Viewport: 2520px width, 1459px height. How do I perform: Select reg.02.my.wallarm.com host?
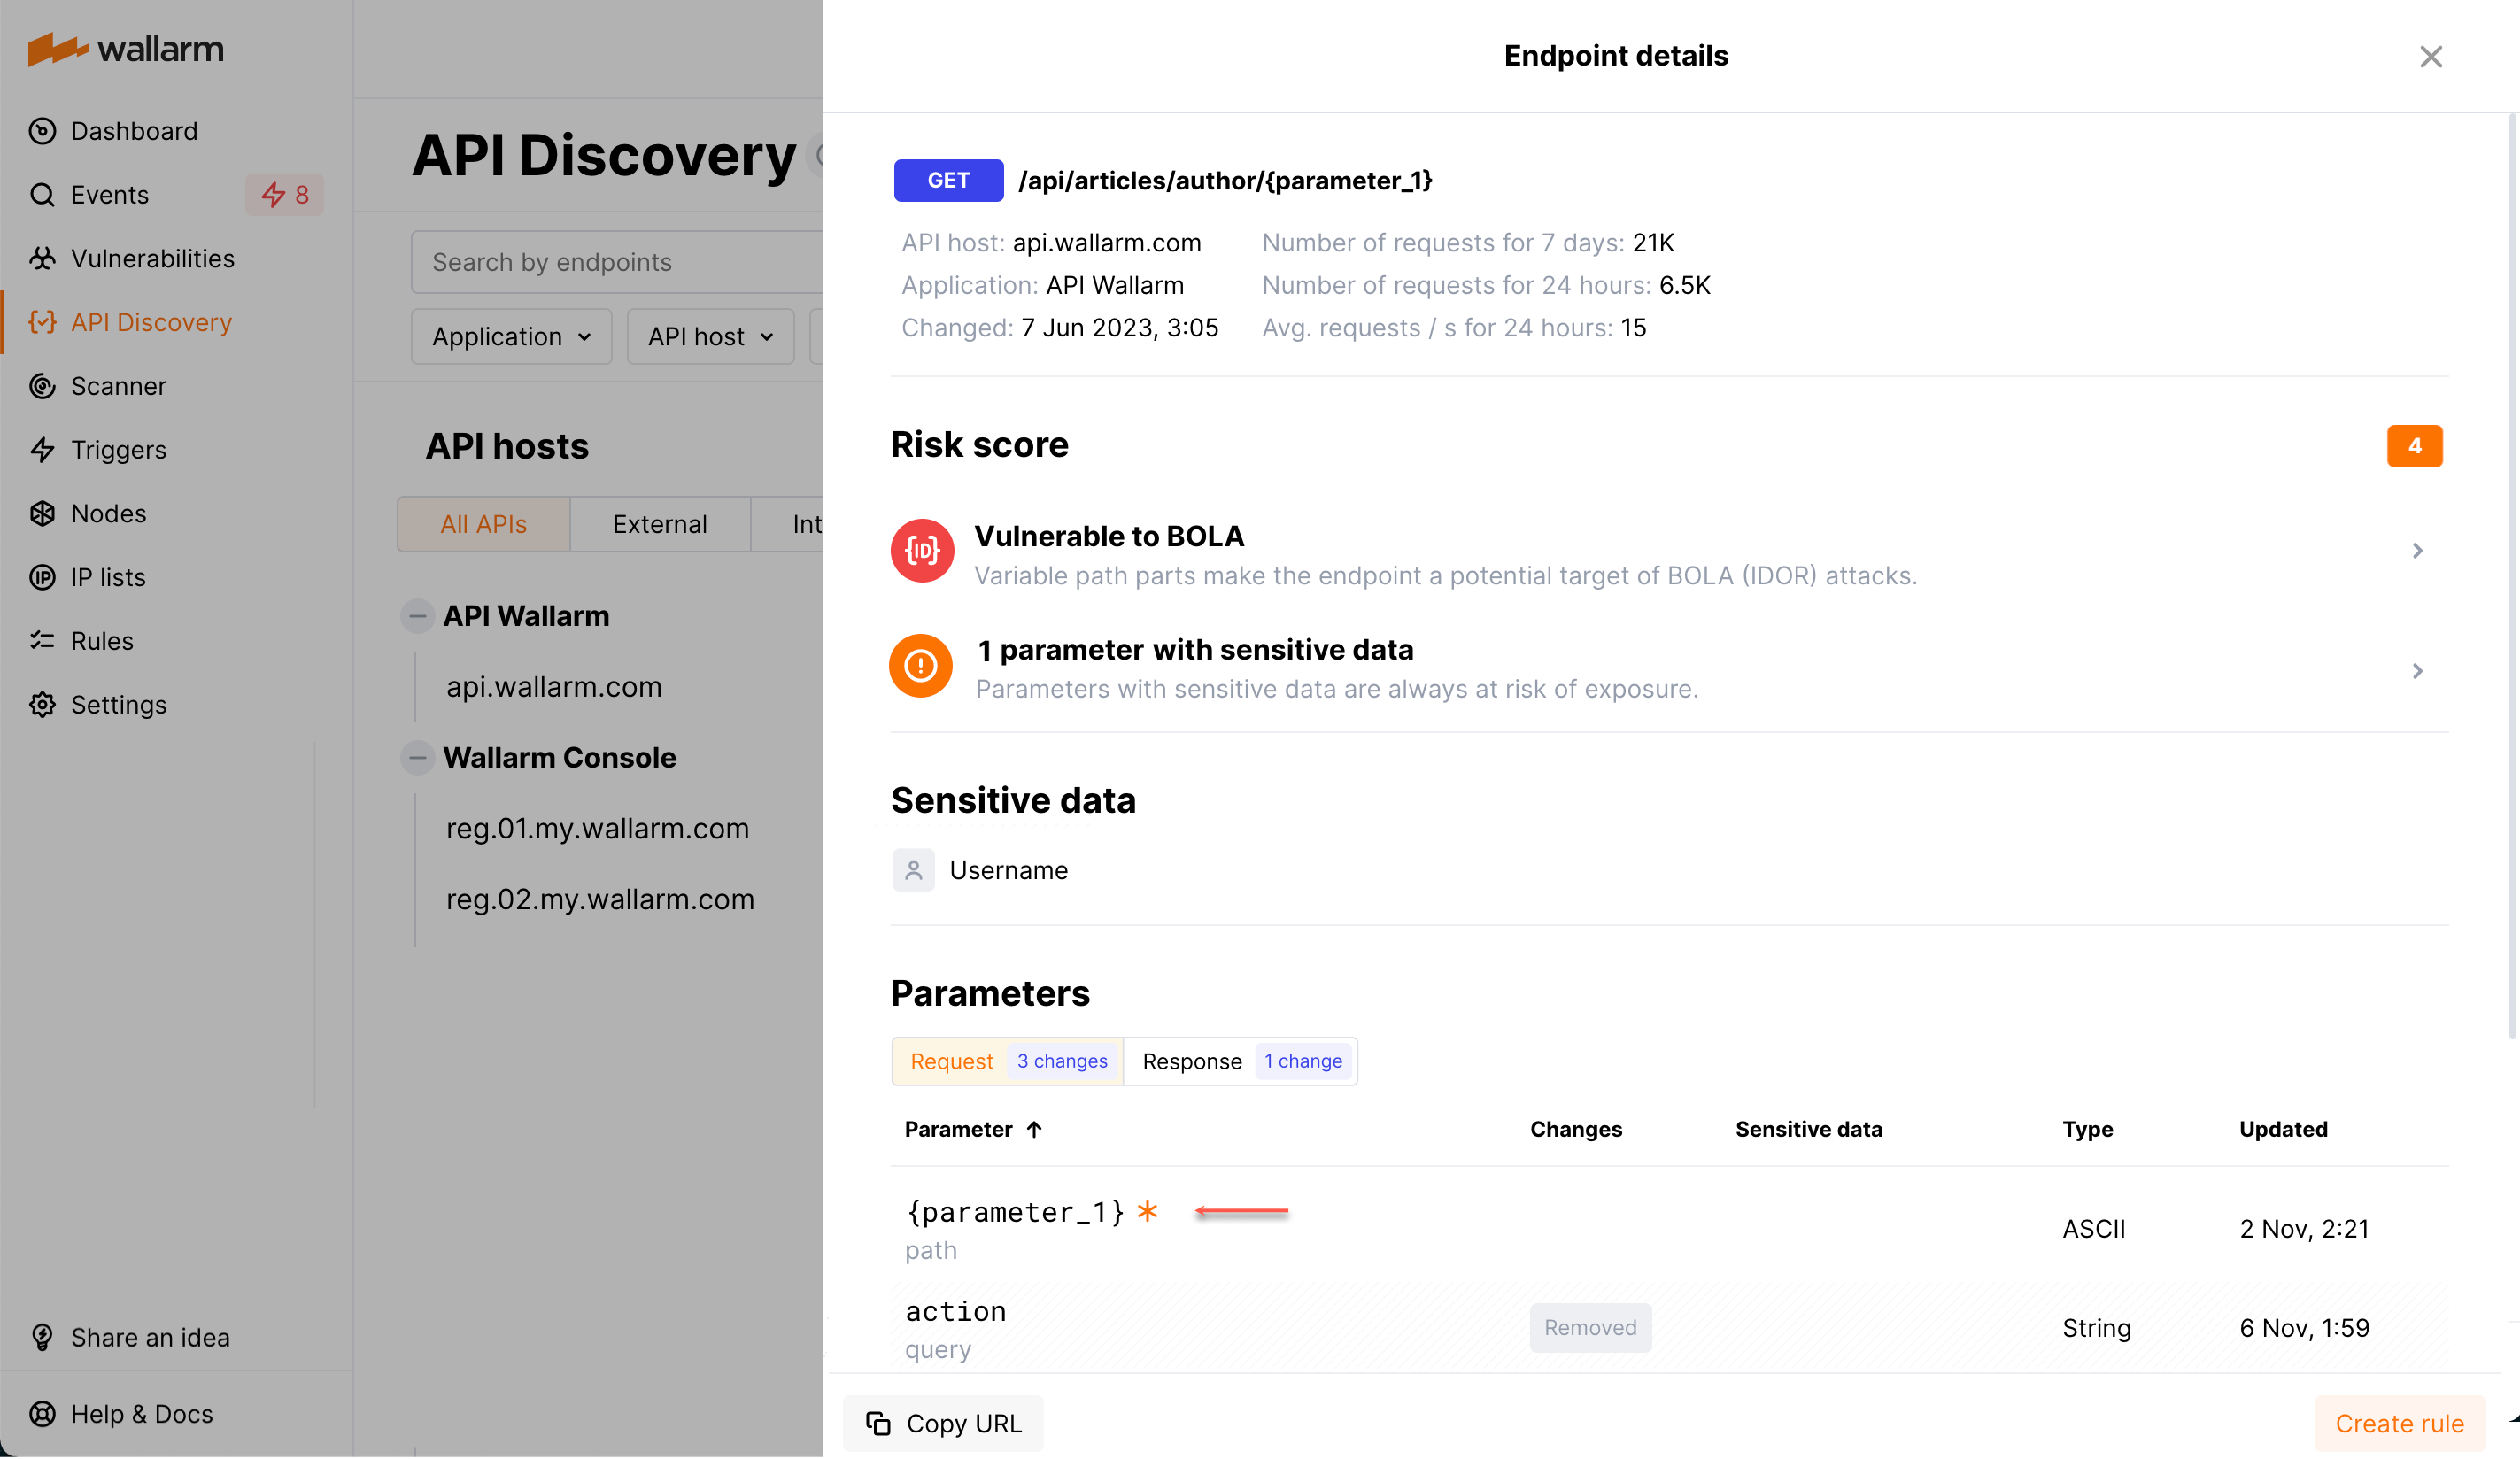tap(600, 900)
